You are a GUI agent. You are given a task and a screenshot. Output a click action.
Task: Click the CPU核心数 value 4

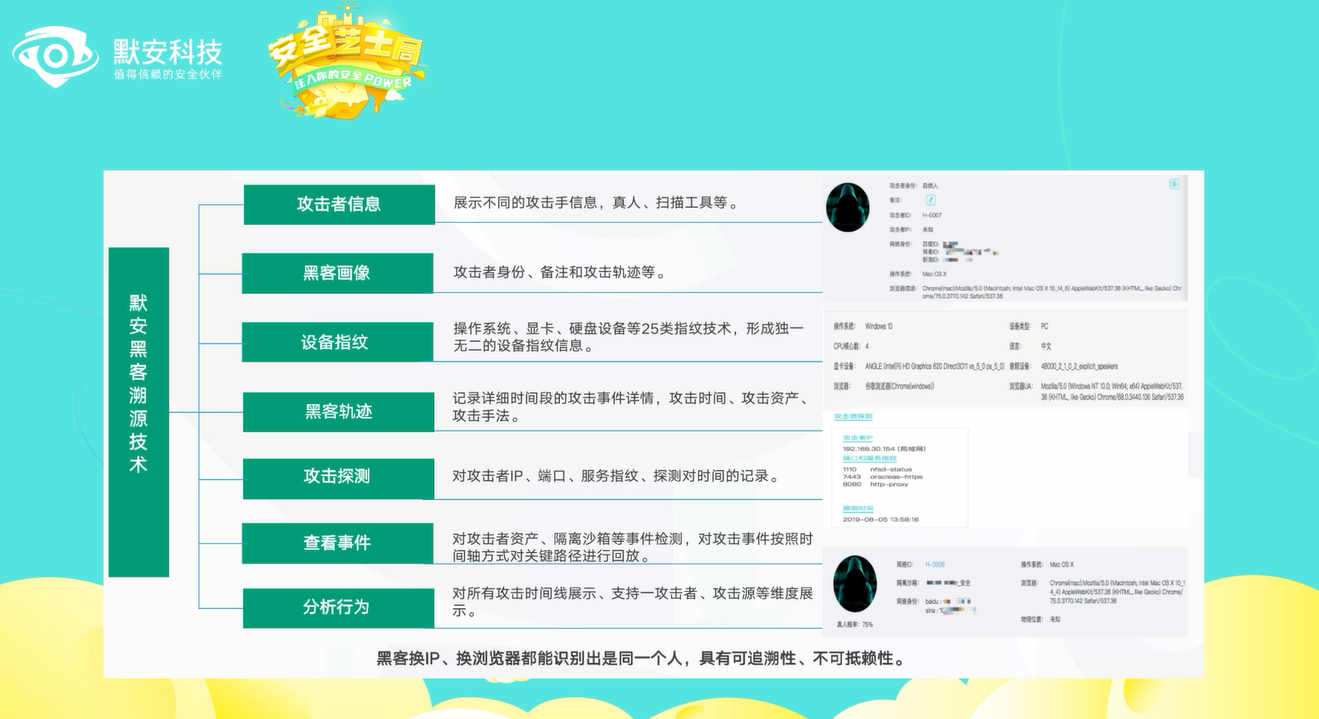click(867, 346)
